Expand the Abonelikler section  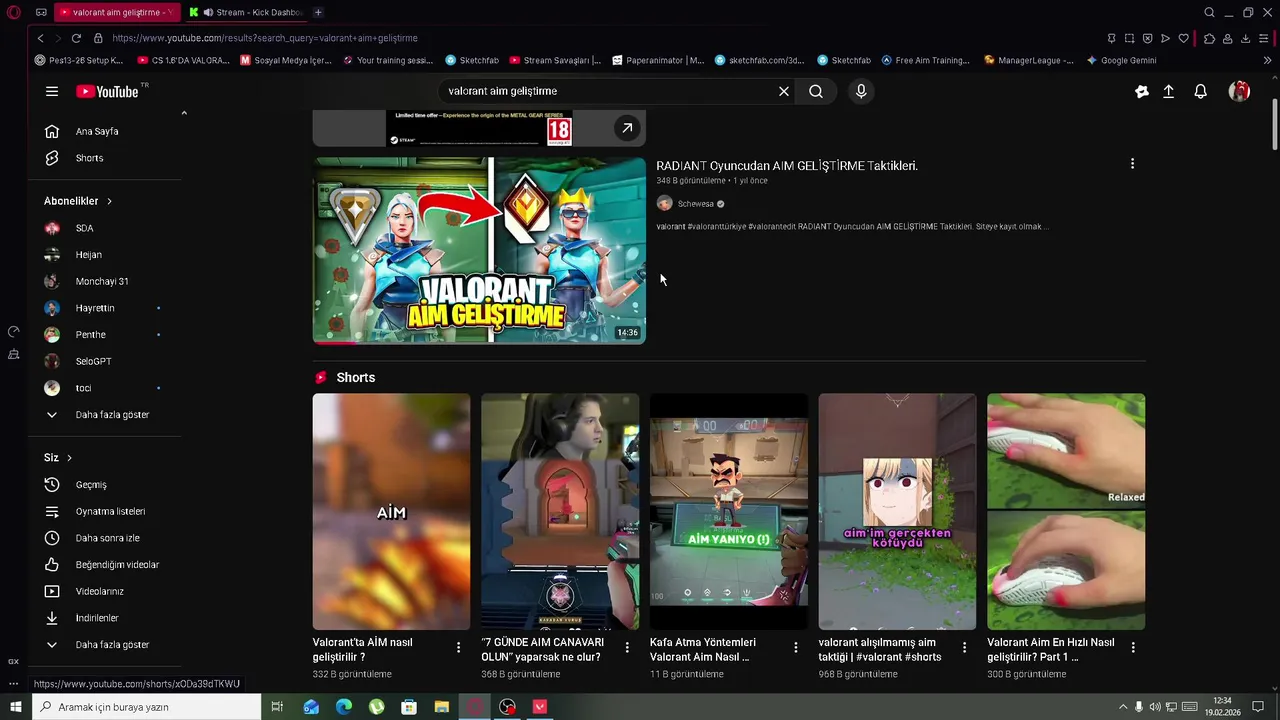pyautogui.click(x=78, y=201)
